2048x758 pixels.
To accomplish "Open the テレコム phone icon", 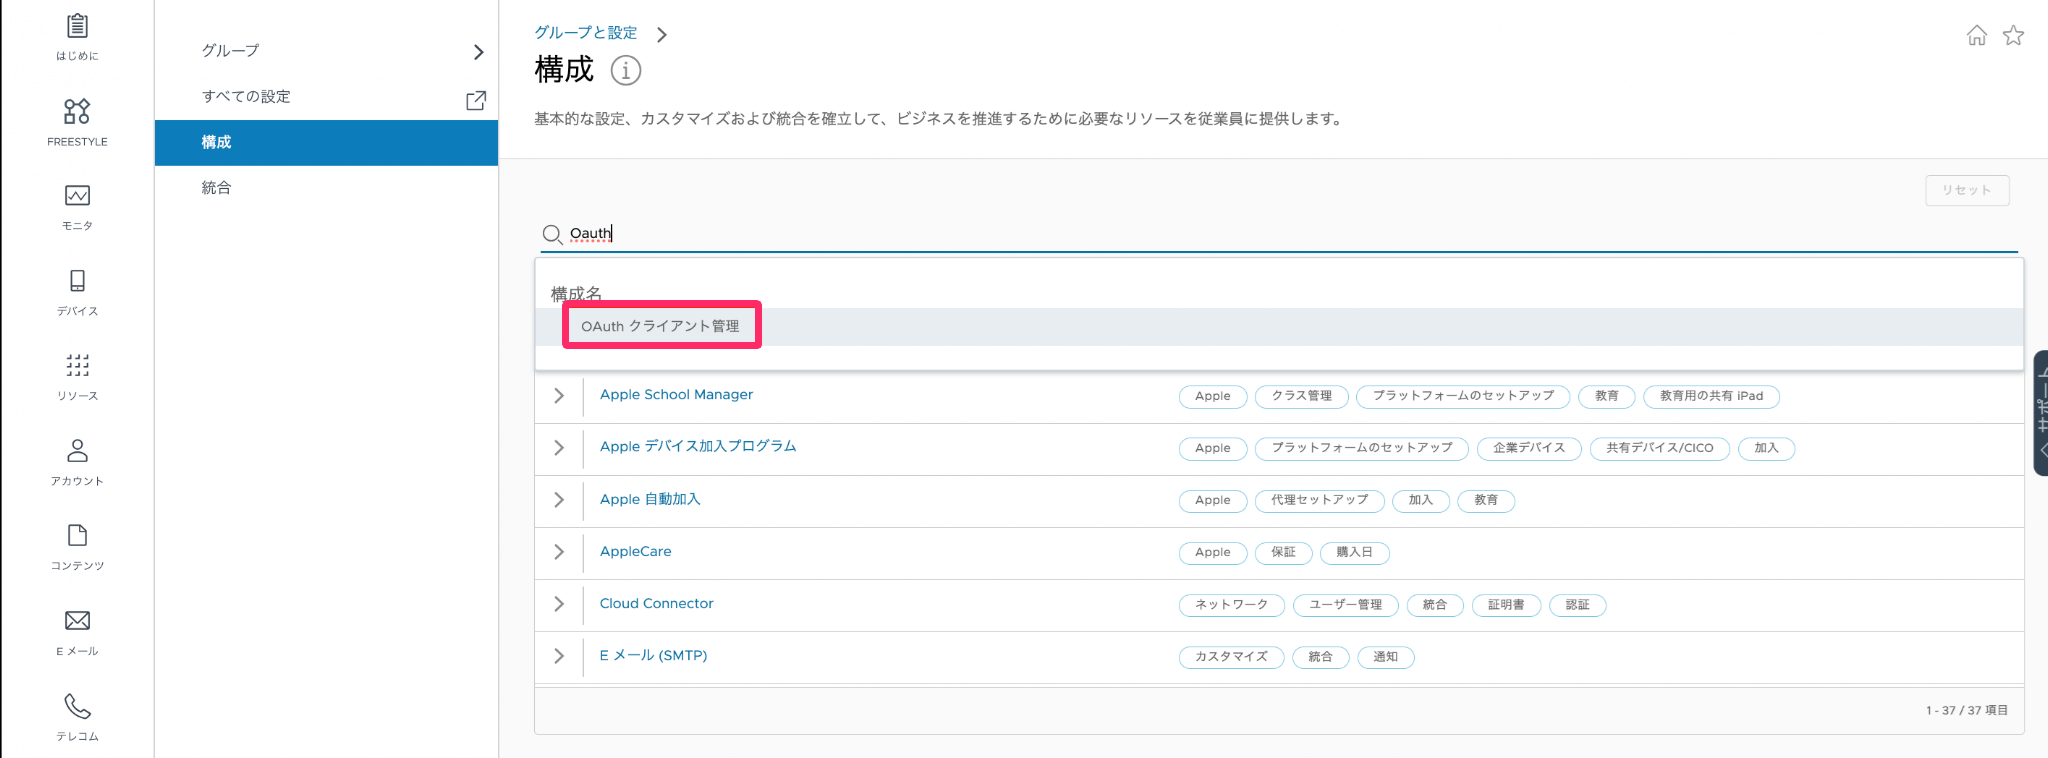I will click(77, 706).
